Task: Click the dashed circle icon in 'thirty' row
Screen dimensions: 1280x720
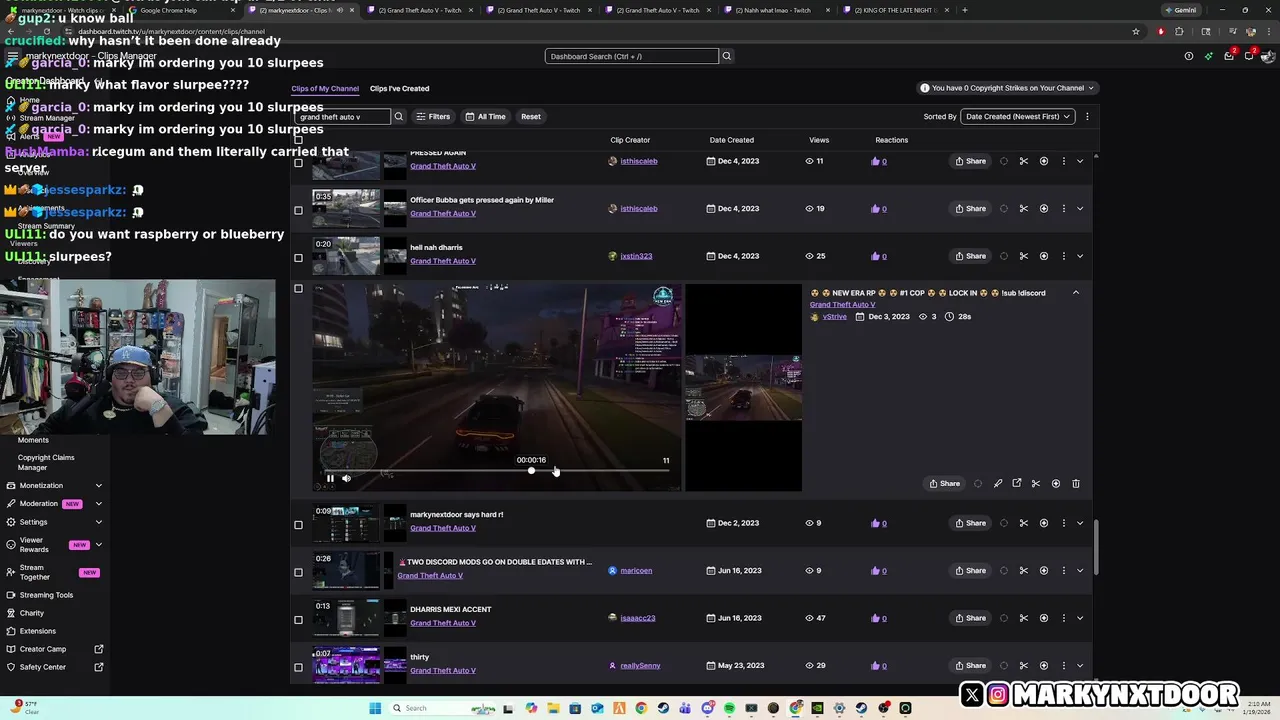Action: tap(1003, 665)
